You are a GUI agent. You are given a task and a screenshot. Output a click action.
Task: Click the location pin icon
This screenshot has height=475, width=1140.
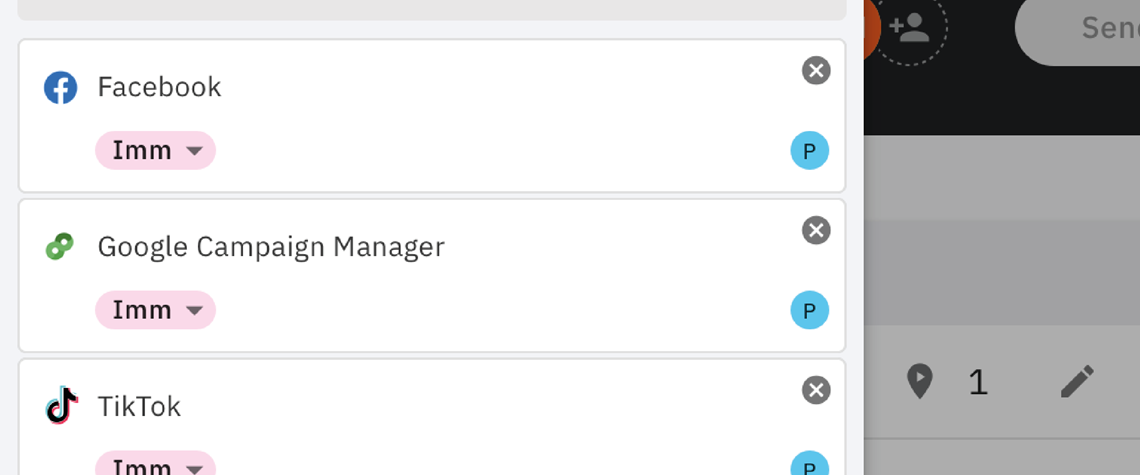coord(920,381)
